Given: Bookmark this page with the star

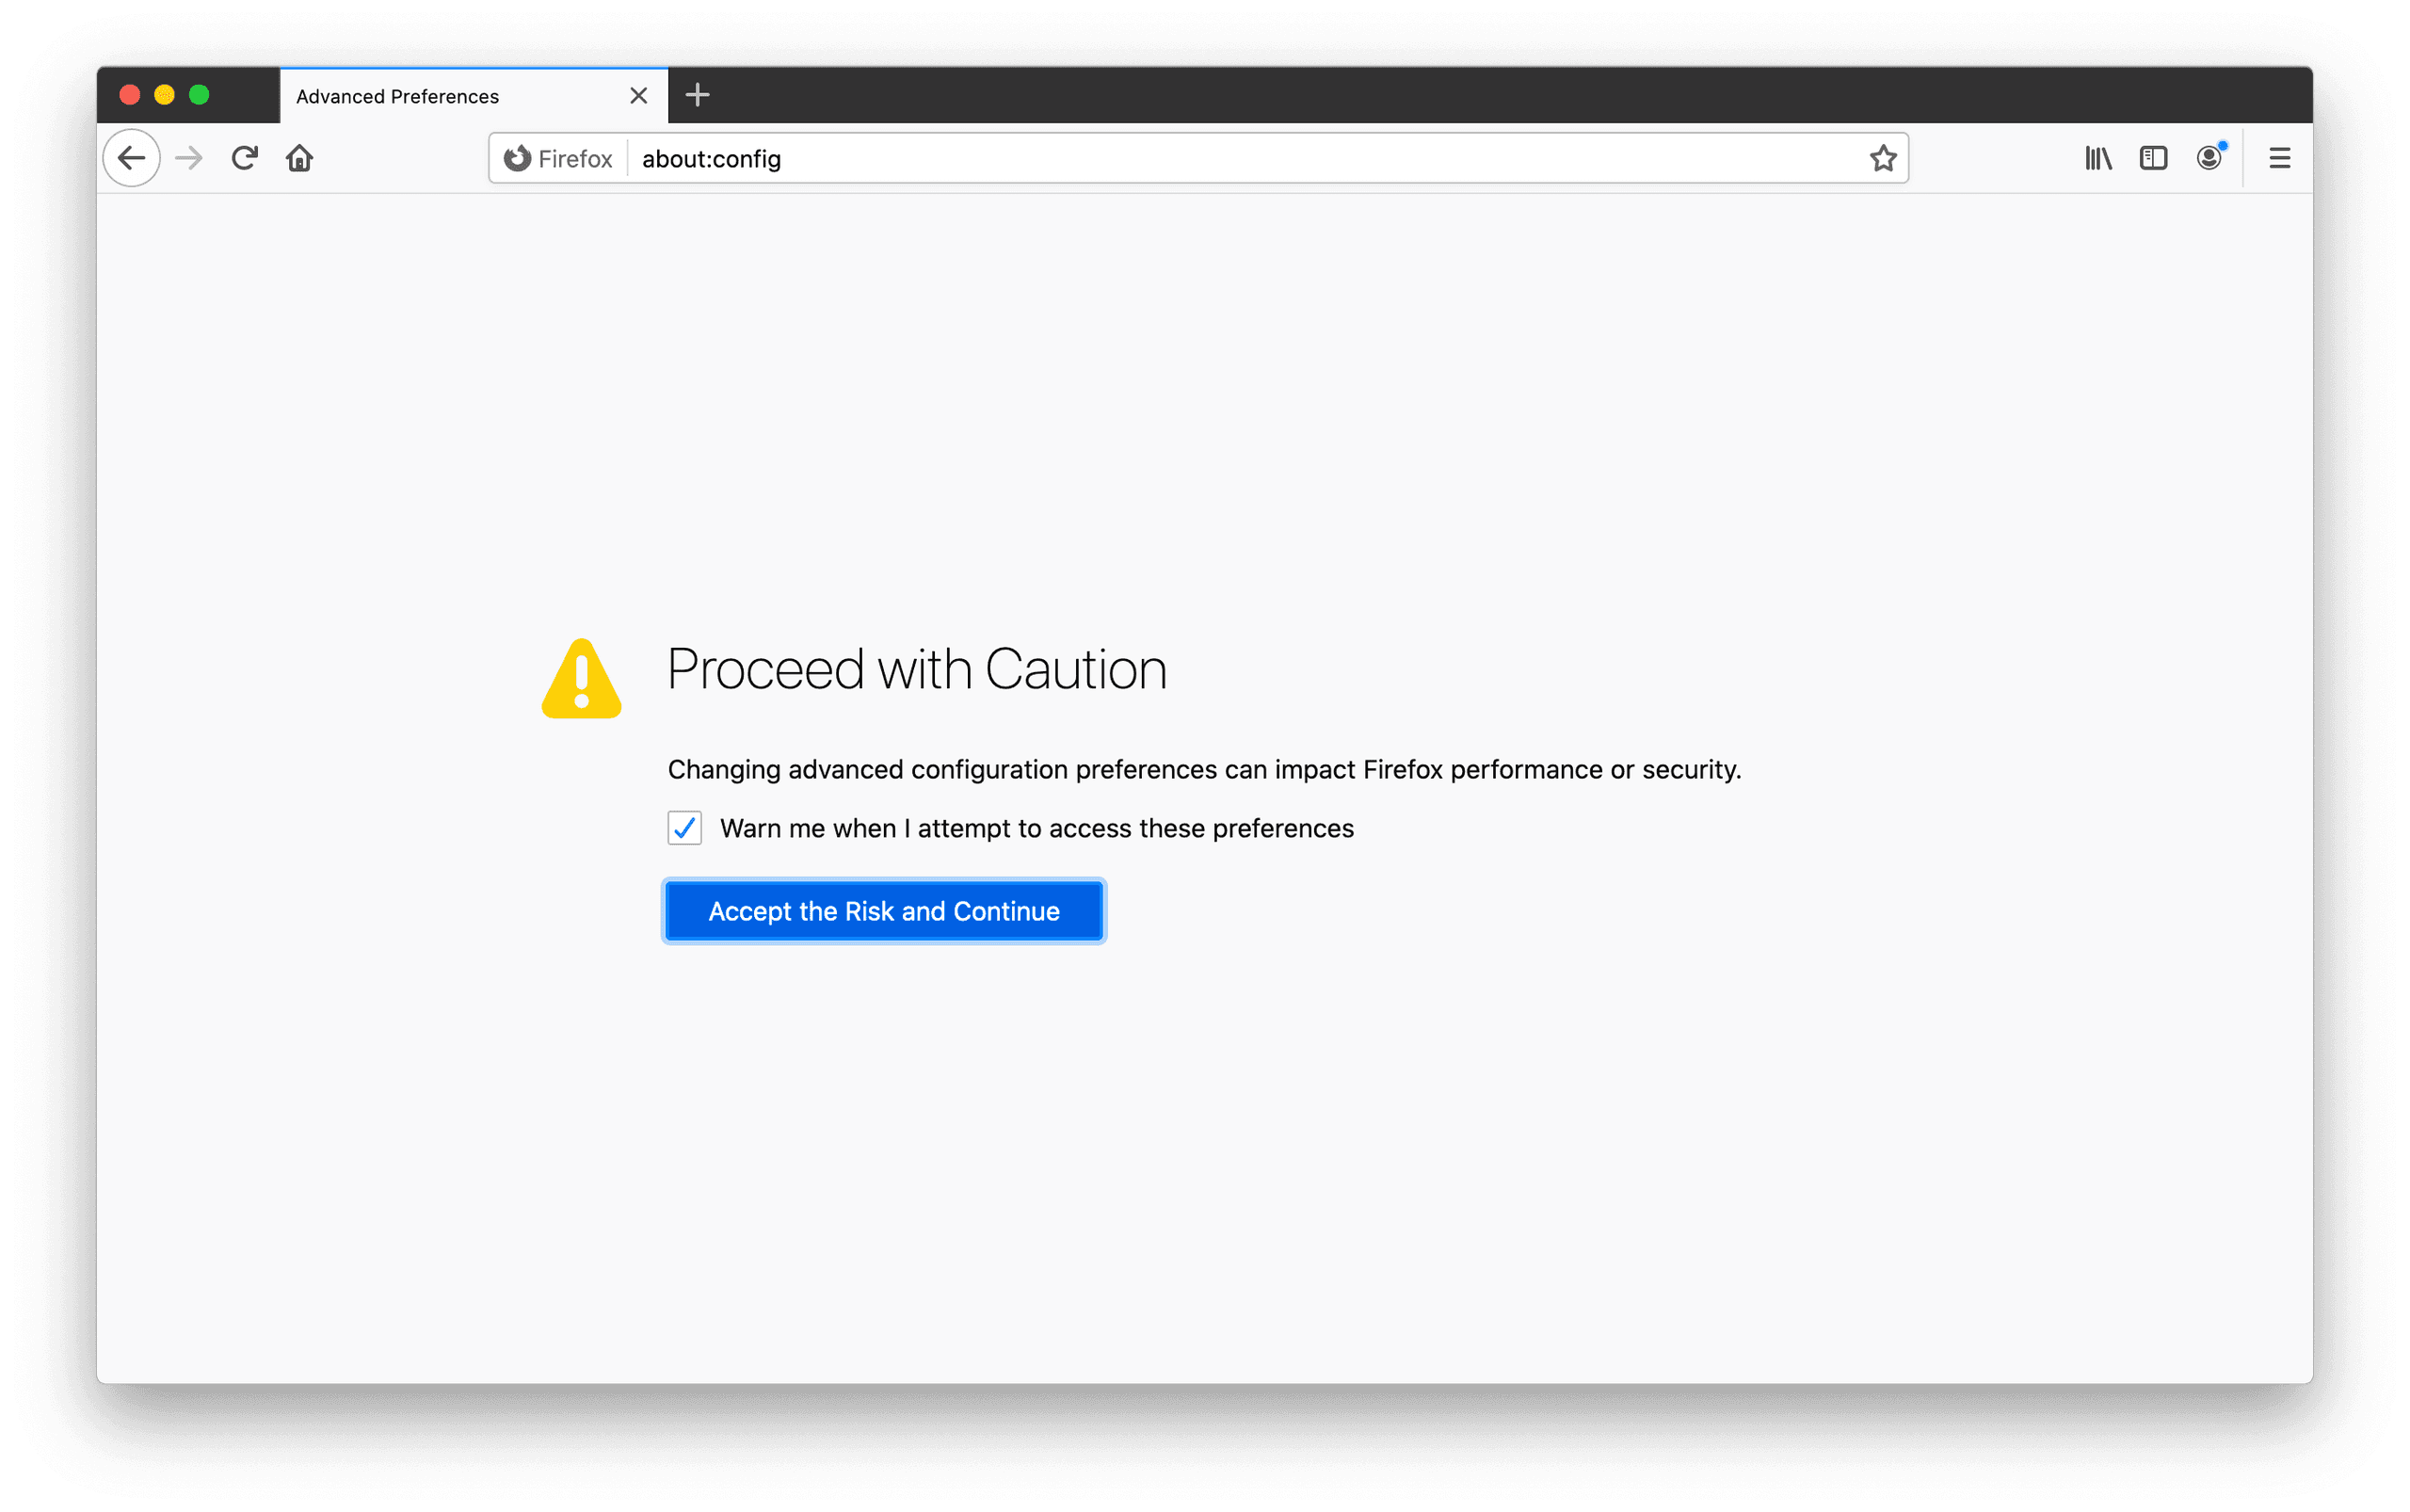Looking at the screenshot, I should coord(1883,158).
